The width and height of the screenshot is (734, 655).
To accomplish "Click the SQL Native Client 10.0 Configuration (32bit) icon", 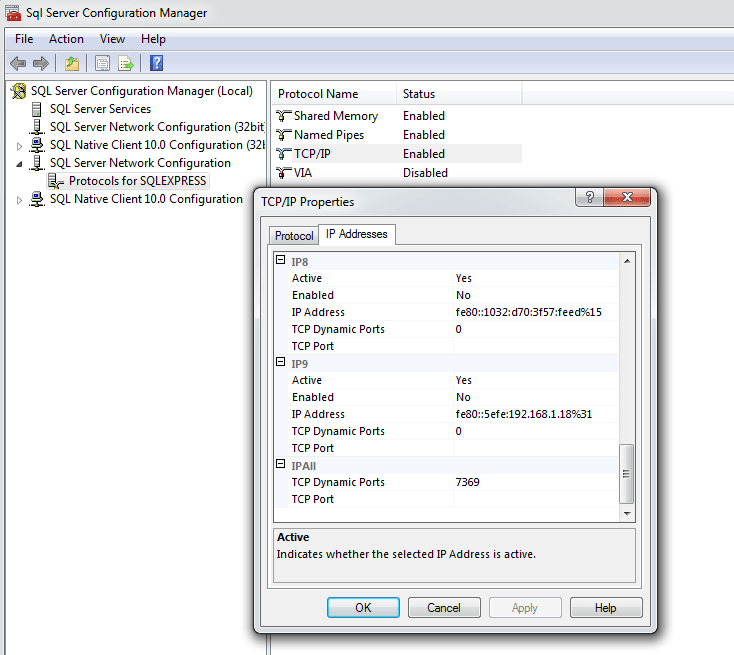I will click(x=37, y=145).
